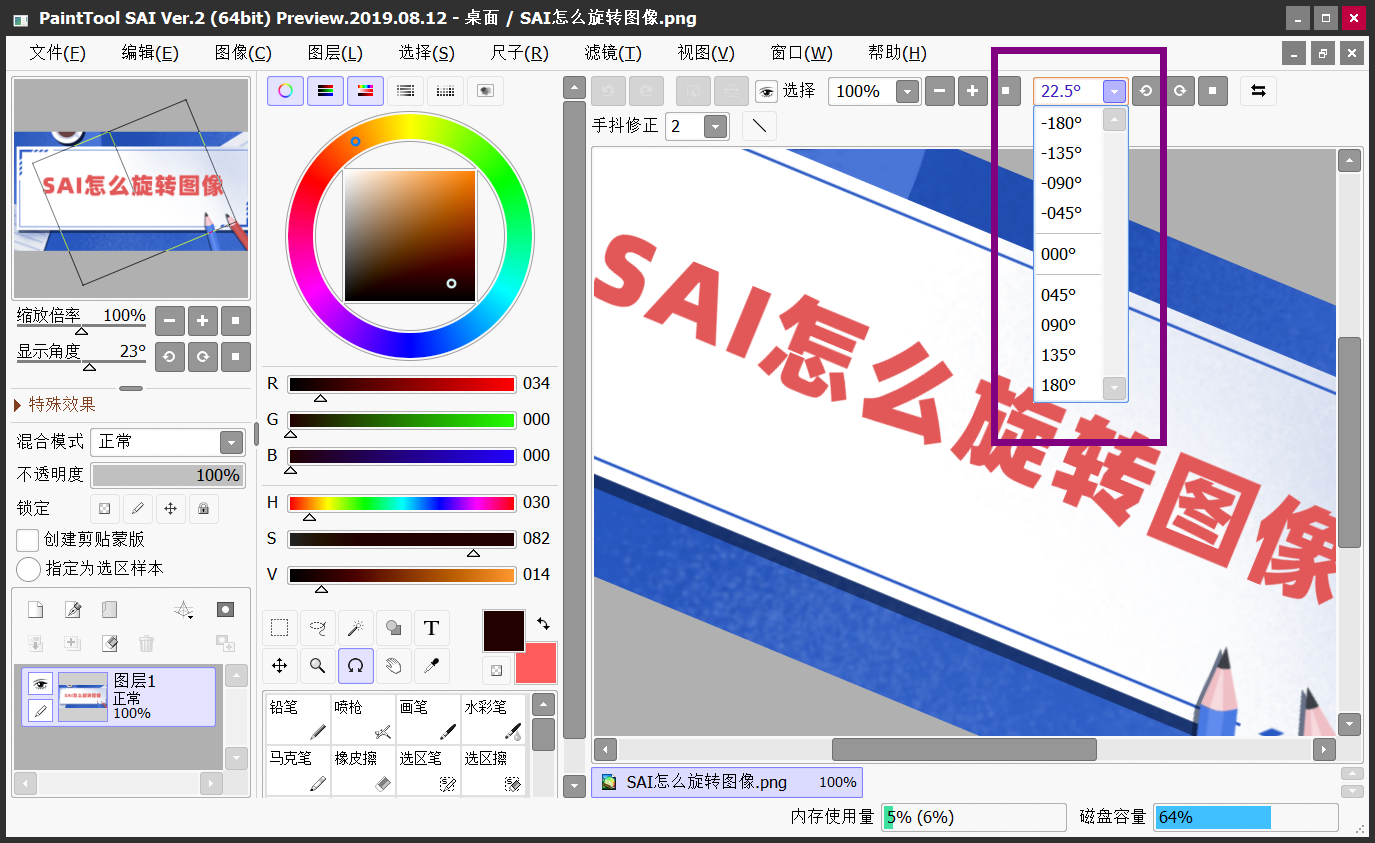Viewport: 1375px width, 843px height.
Task: Select the hand pan tool
Action: (393, 665)
